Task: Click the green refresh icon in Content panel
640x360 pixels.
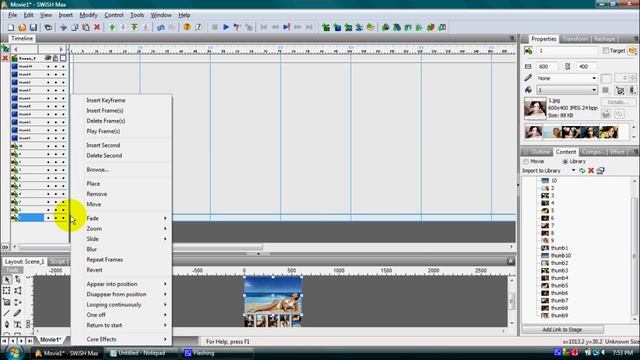Action: [582, 171]
